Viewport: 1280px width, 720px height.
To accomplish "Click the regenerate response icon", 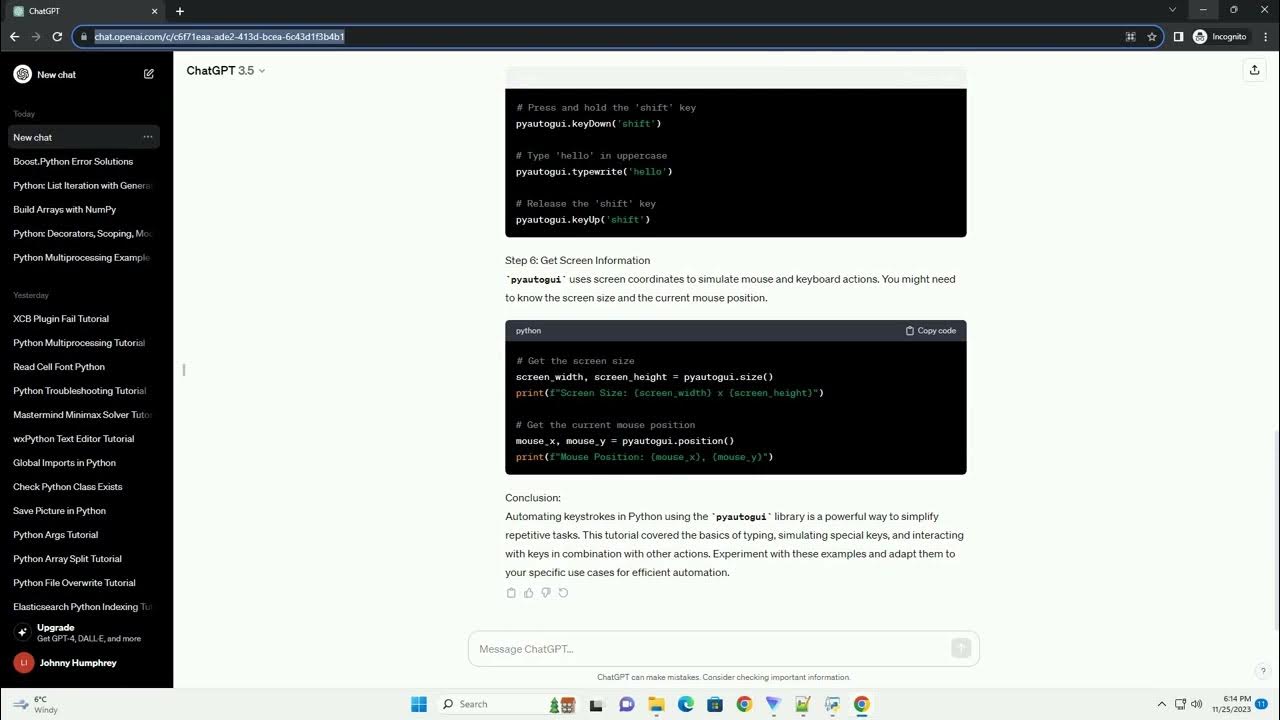I will pos(563,593).
